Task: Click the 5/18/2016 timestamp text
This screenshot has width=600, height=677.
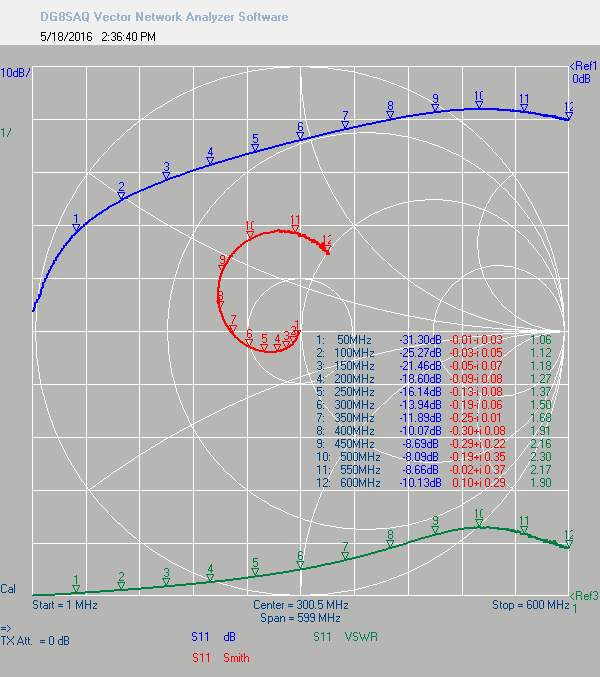Action: pyautogui.click(x=98, y=37)
